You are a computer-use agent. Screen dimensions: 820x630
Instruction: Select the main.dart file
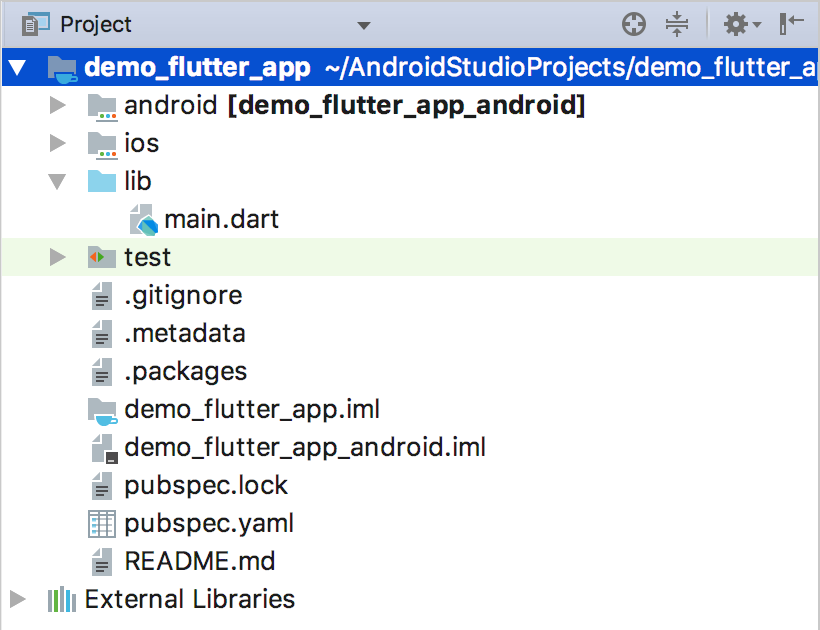[x=221, y=220]
